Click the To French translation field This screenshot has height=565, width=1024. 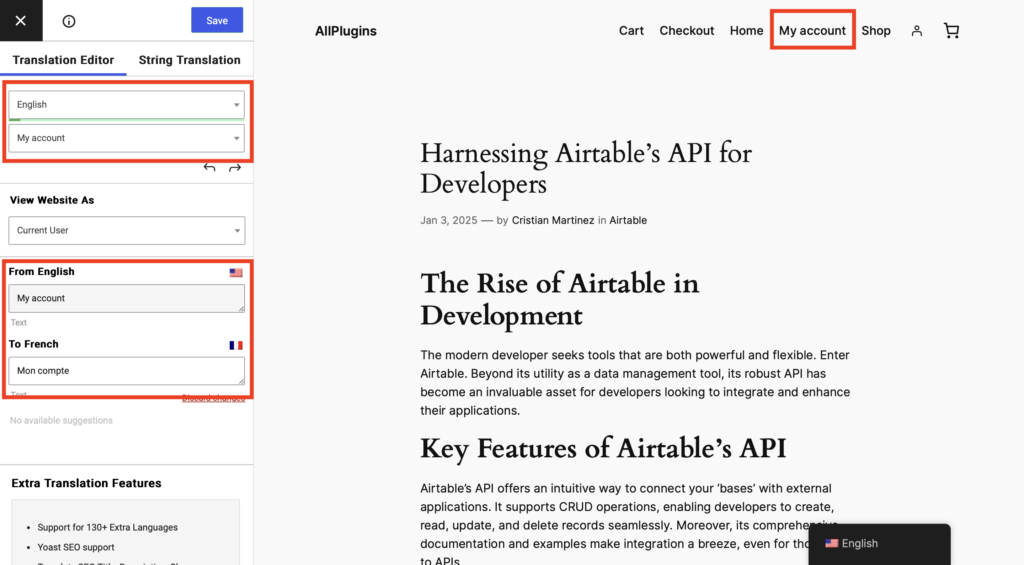coord(127,370)
